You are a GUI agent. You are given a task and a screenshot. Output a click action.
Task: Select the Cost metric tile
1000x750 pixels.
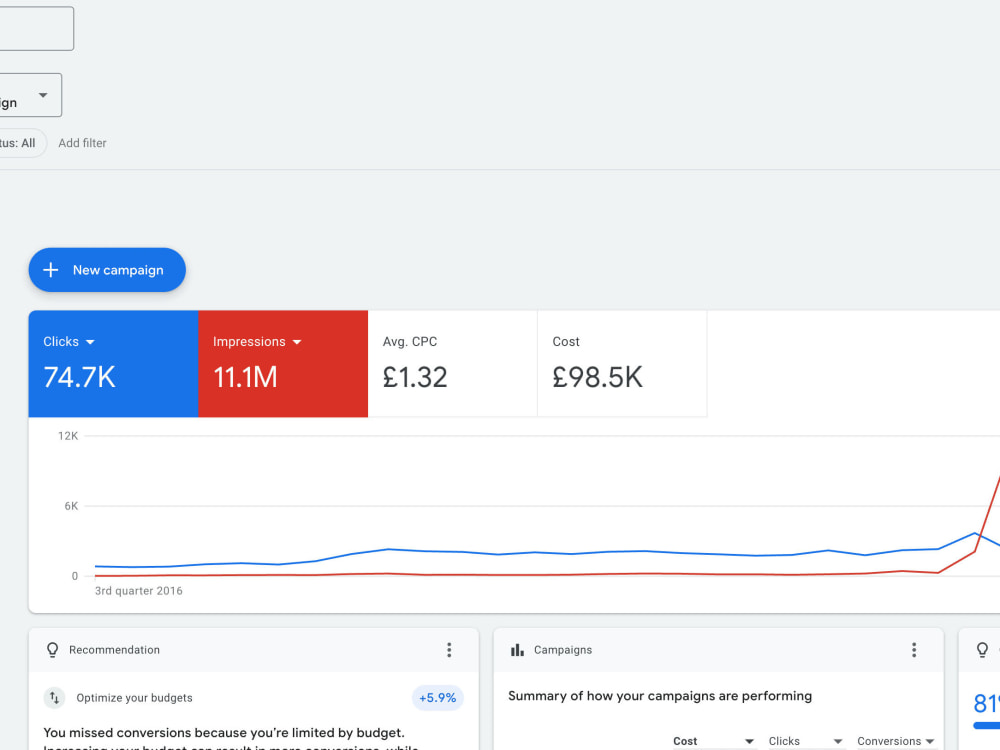click(622, 364)
